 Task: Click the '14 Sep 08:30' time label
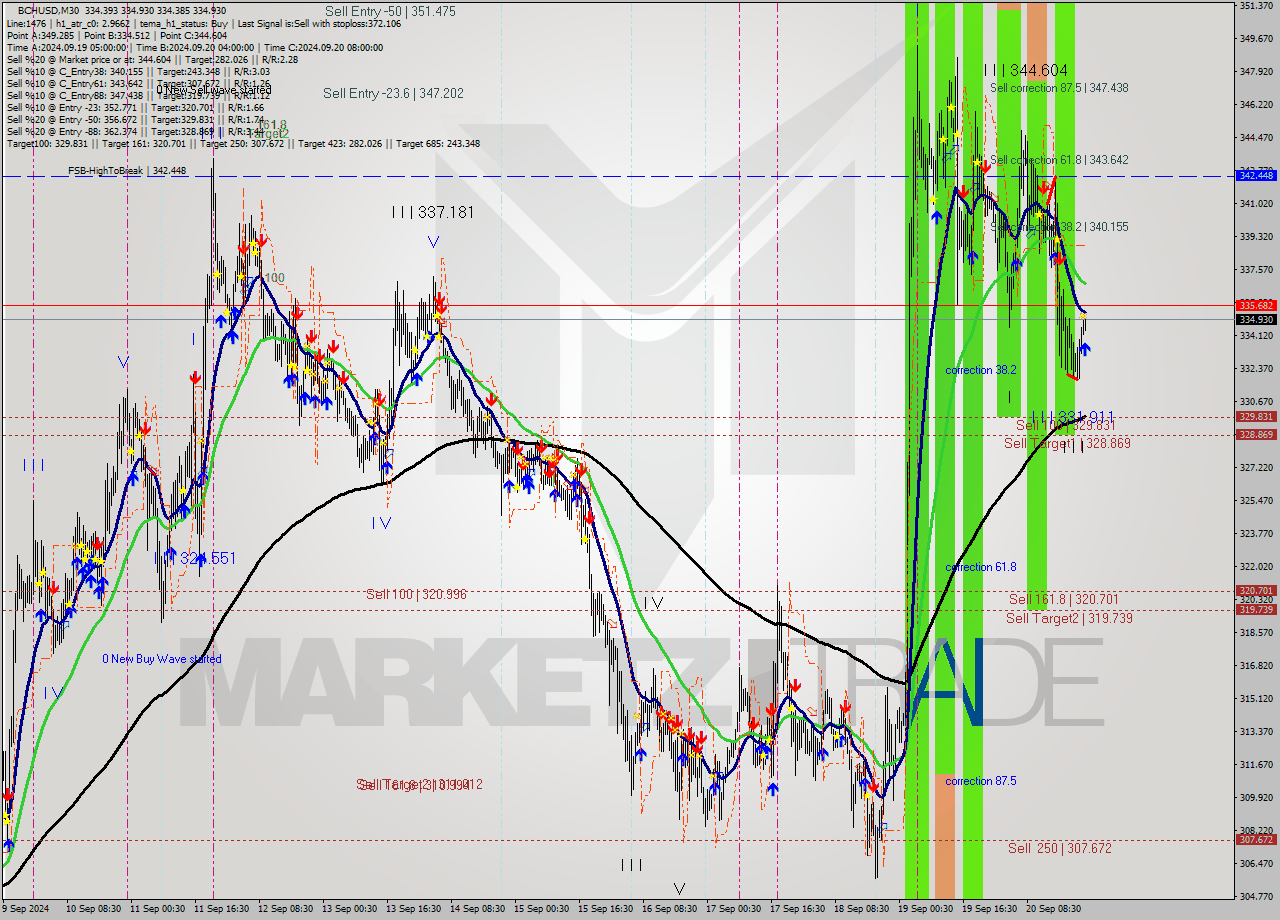(x=479, y=909)
